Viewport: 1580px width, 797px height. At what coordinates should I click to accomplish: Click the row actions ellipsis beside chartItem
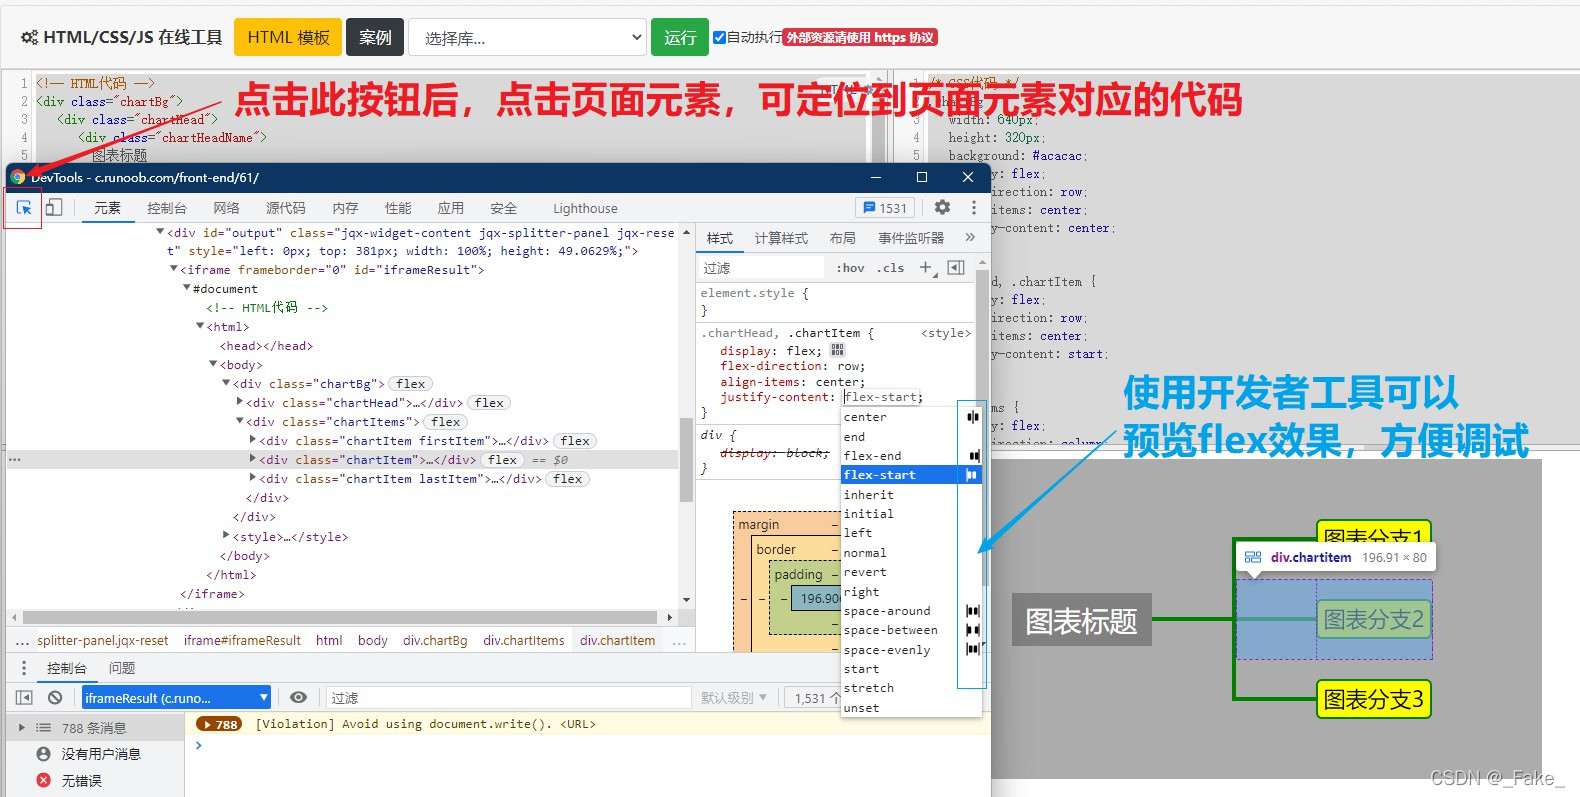pos(14,460)
